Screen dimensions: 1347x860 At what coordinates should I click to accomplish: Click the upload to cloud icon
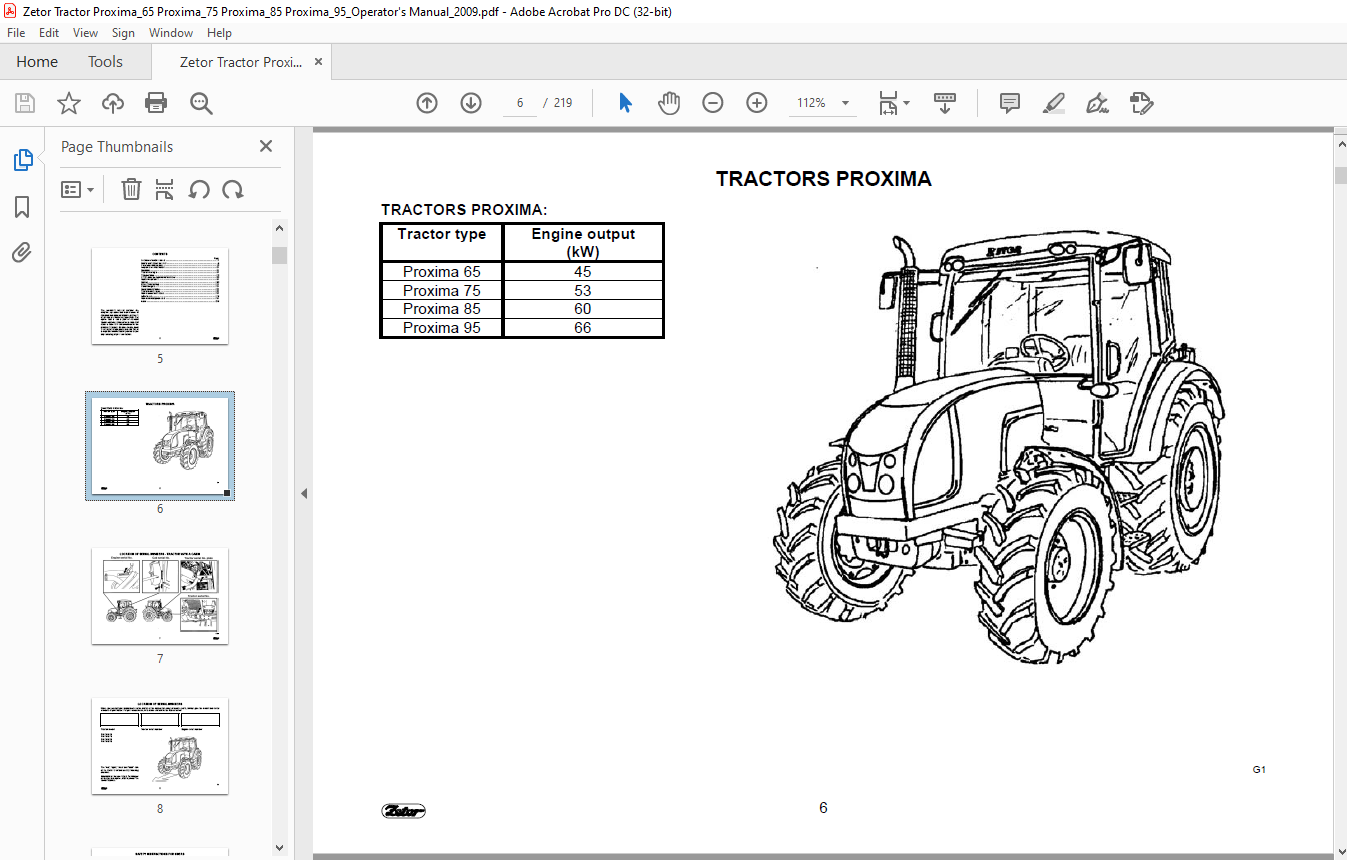113,103
